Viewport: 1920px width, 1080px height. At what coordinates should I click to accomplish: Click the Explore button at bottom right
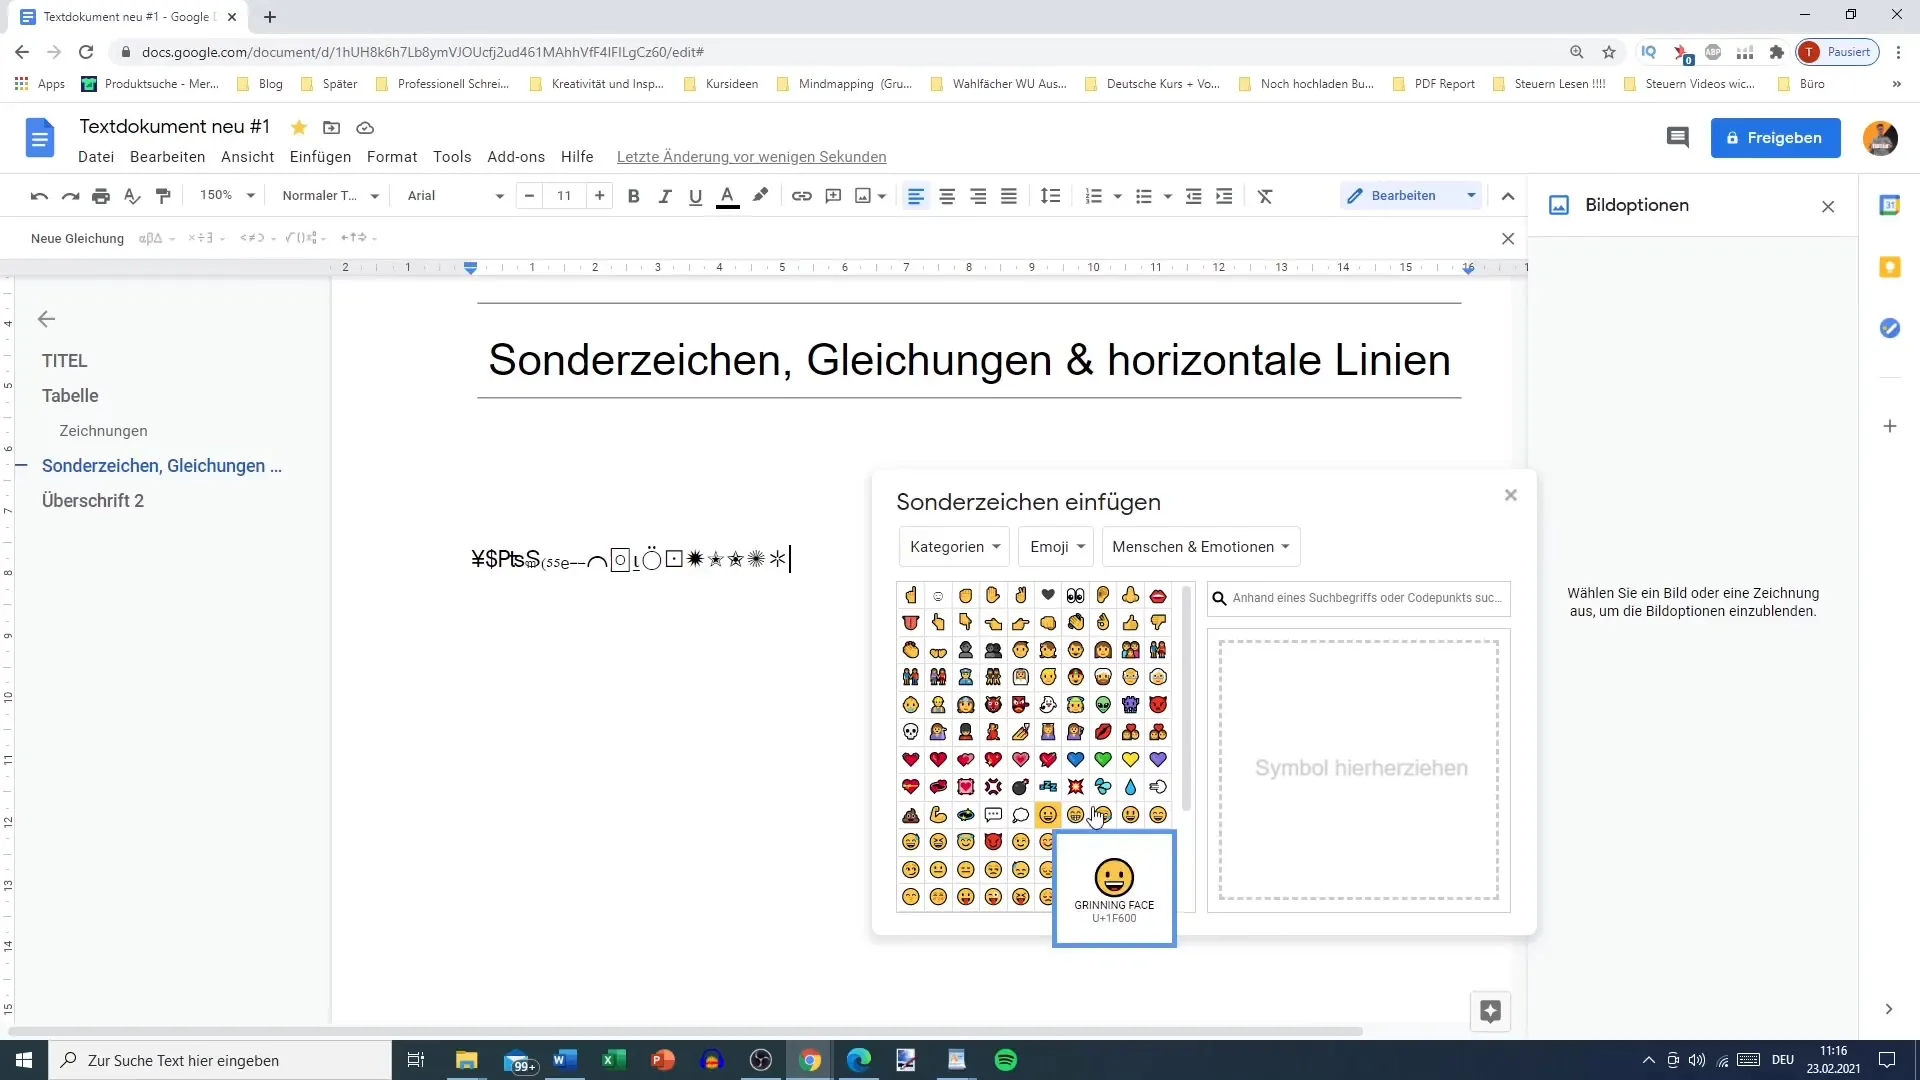pyautogui.click(x=1490, y=1011)
